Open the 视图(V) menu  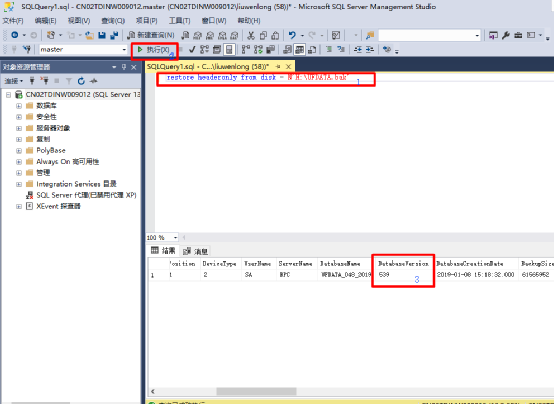pyautogui.click(x=79, y=21)
